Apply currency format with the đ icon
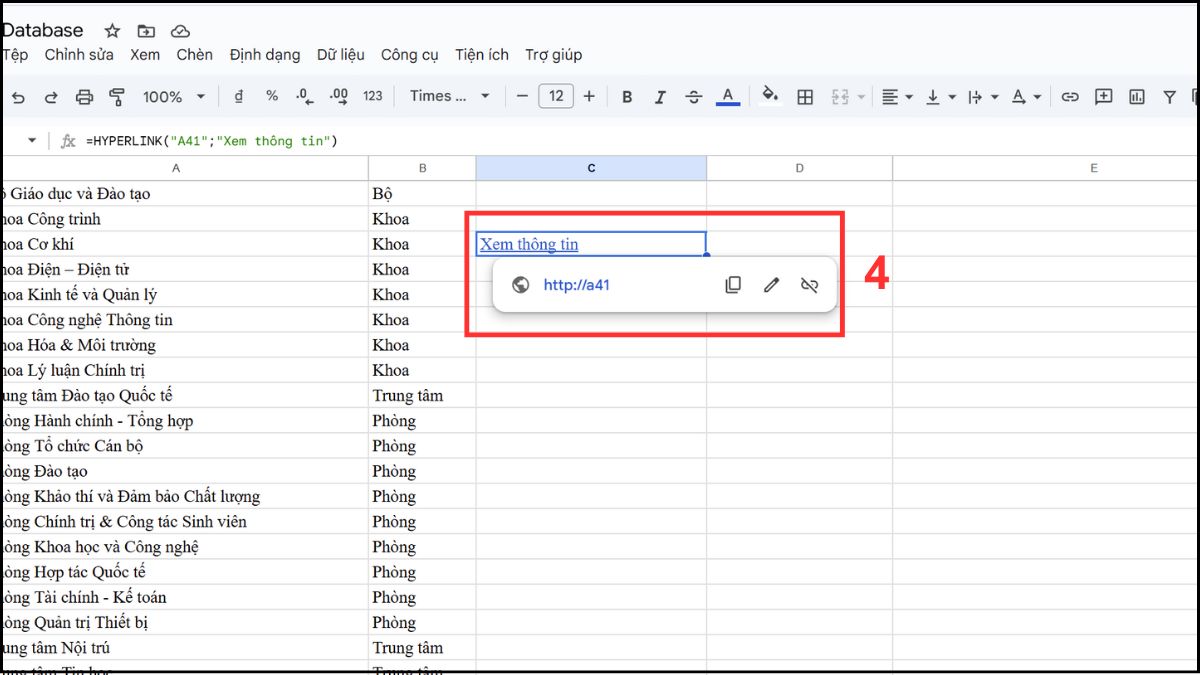 pyautogui.click(x=238, y=96)
